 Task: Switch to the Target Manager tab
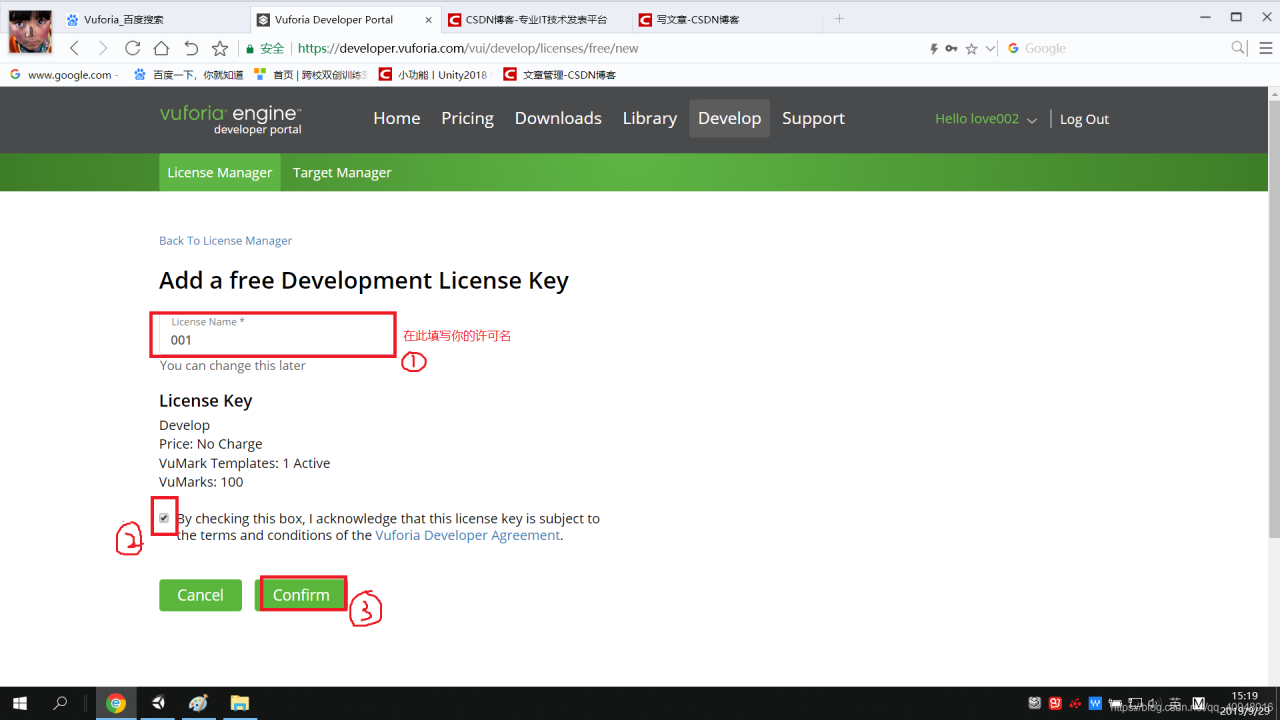(x=342, y=172)
